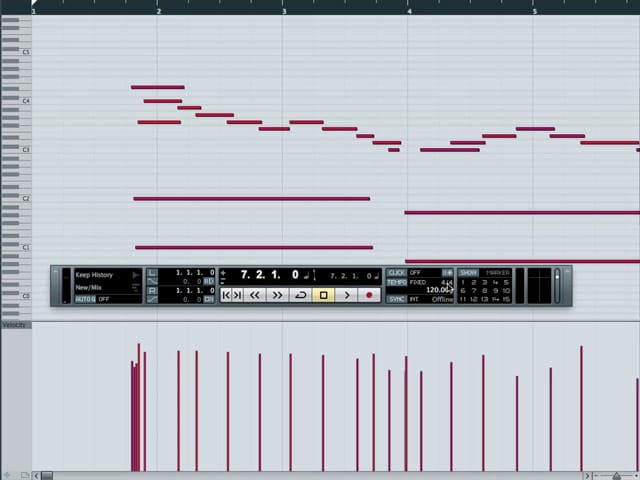Go to previous marker in transport panel
640x480 pixels.
pos(226,295)
